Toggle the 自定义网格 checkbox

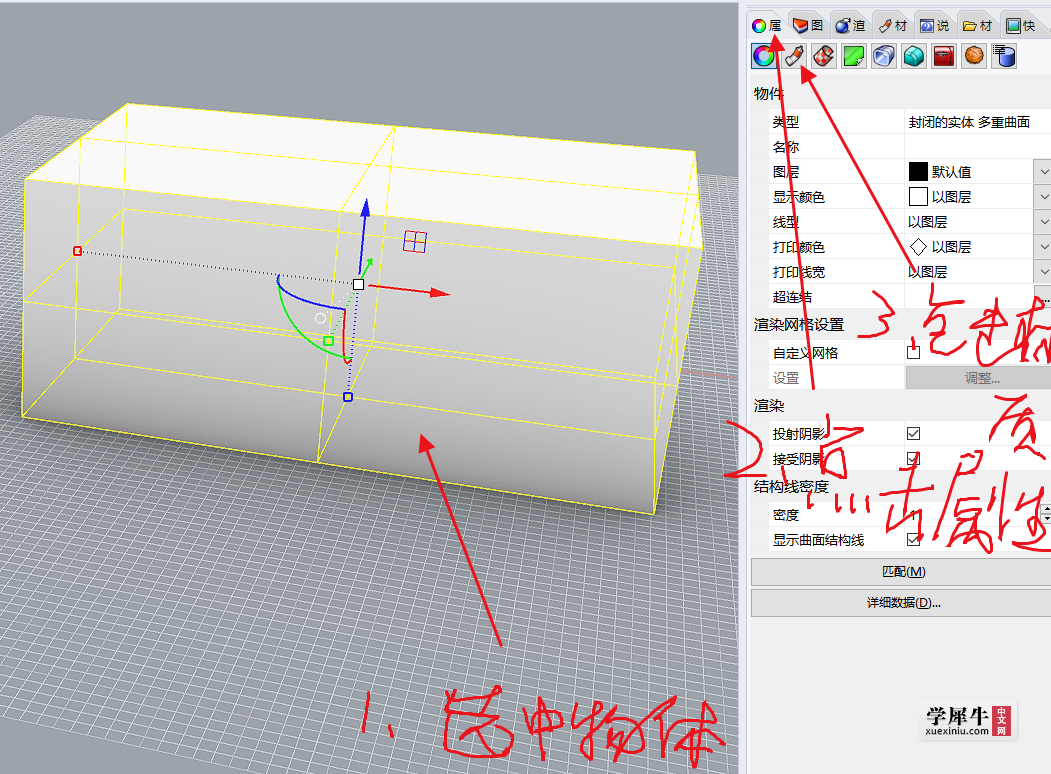pyautogui.click(x=914, y=352)
